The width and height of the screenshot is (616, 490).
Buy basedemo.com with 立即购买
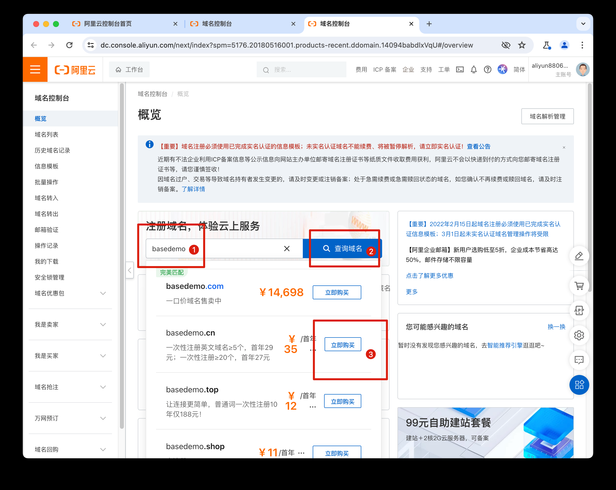tap(337, 292)
